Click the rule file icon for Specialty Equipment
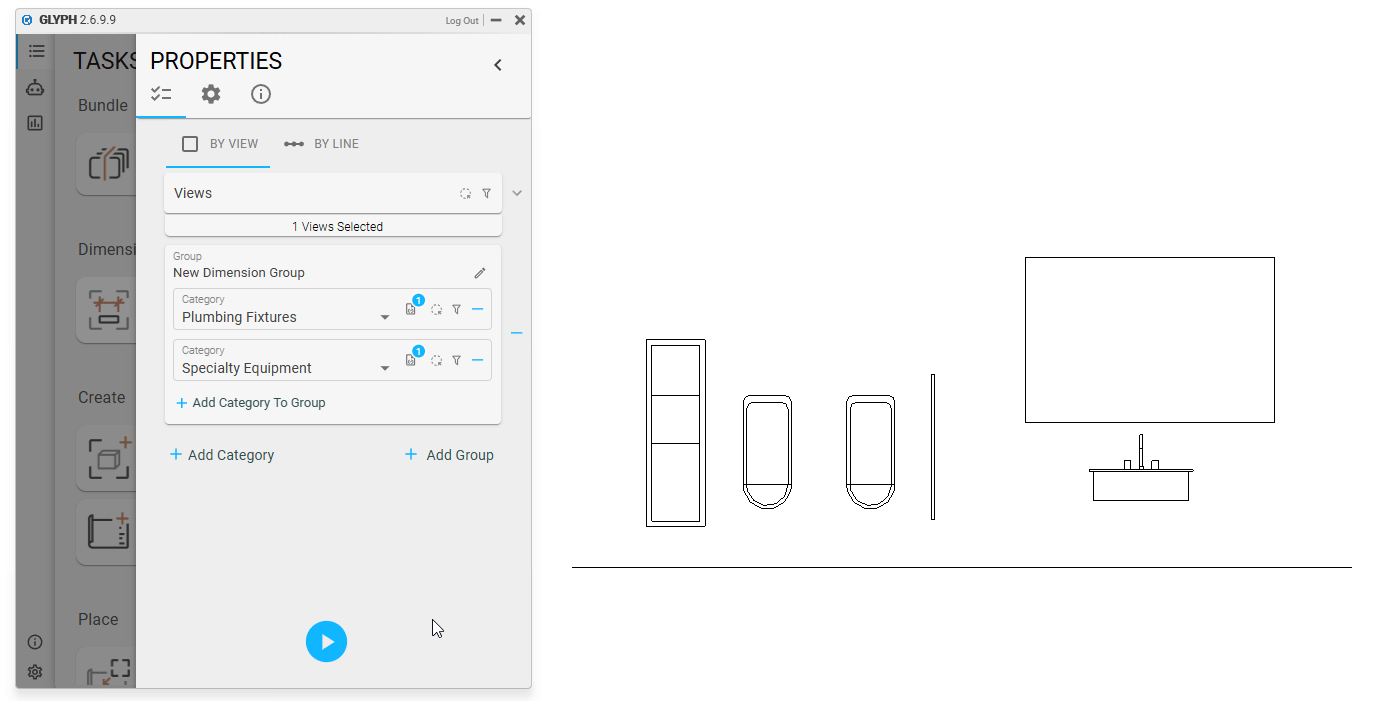 point(411,360)
